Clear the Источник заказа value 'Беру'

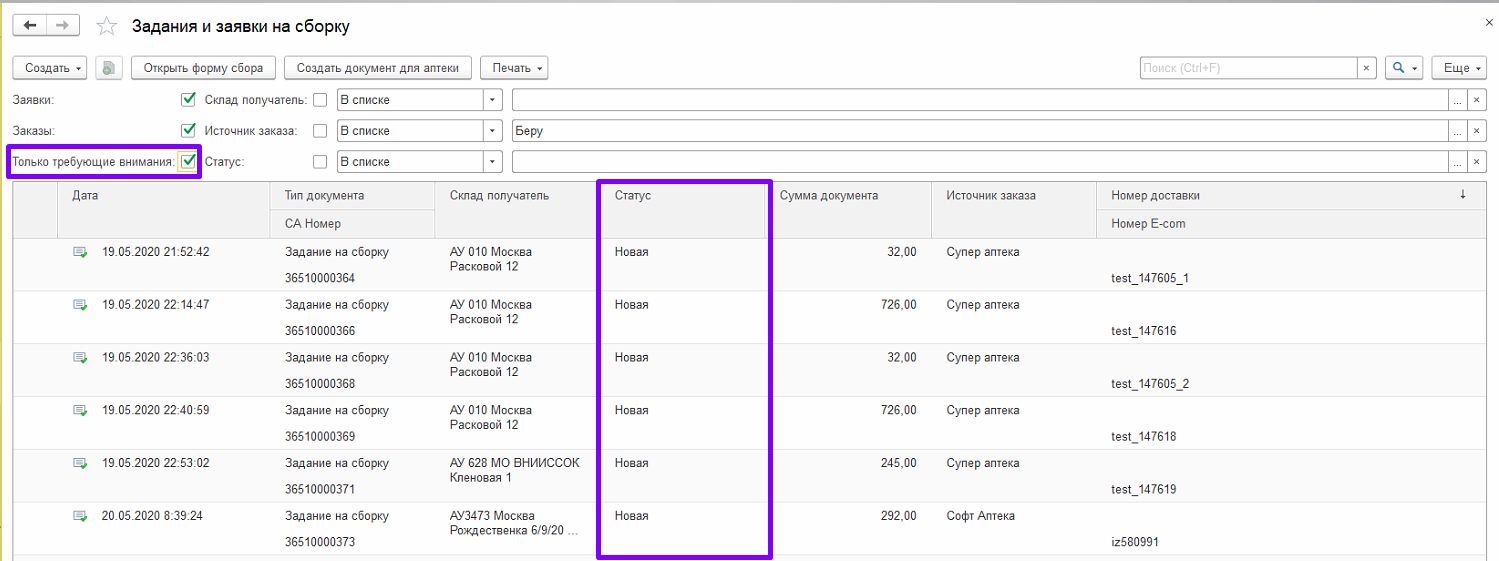click(1477, 131)
